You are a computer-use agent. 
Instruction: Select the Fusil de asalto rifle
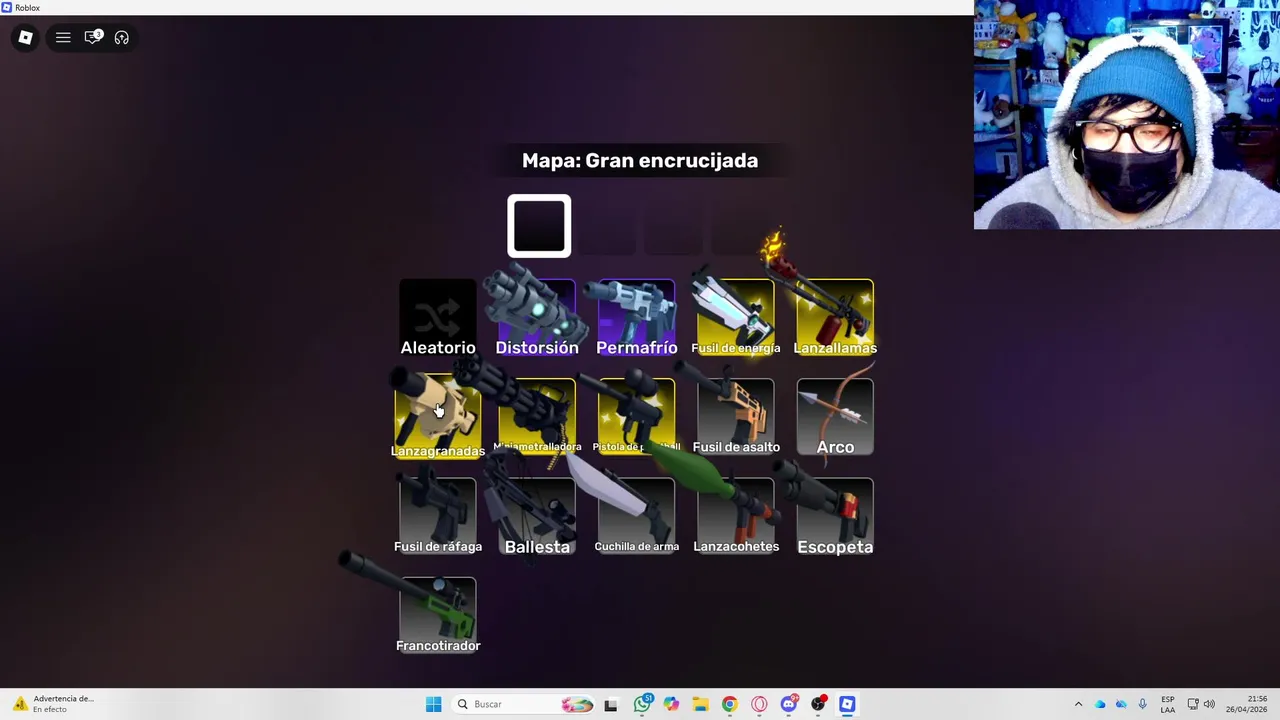[x=736, y=417]
